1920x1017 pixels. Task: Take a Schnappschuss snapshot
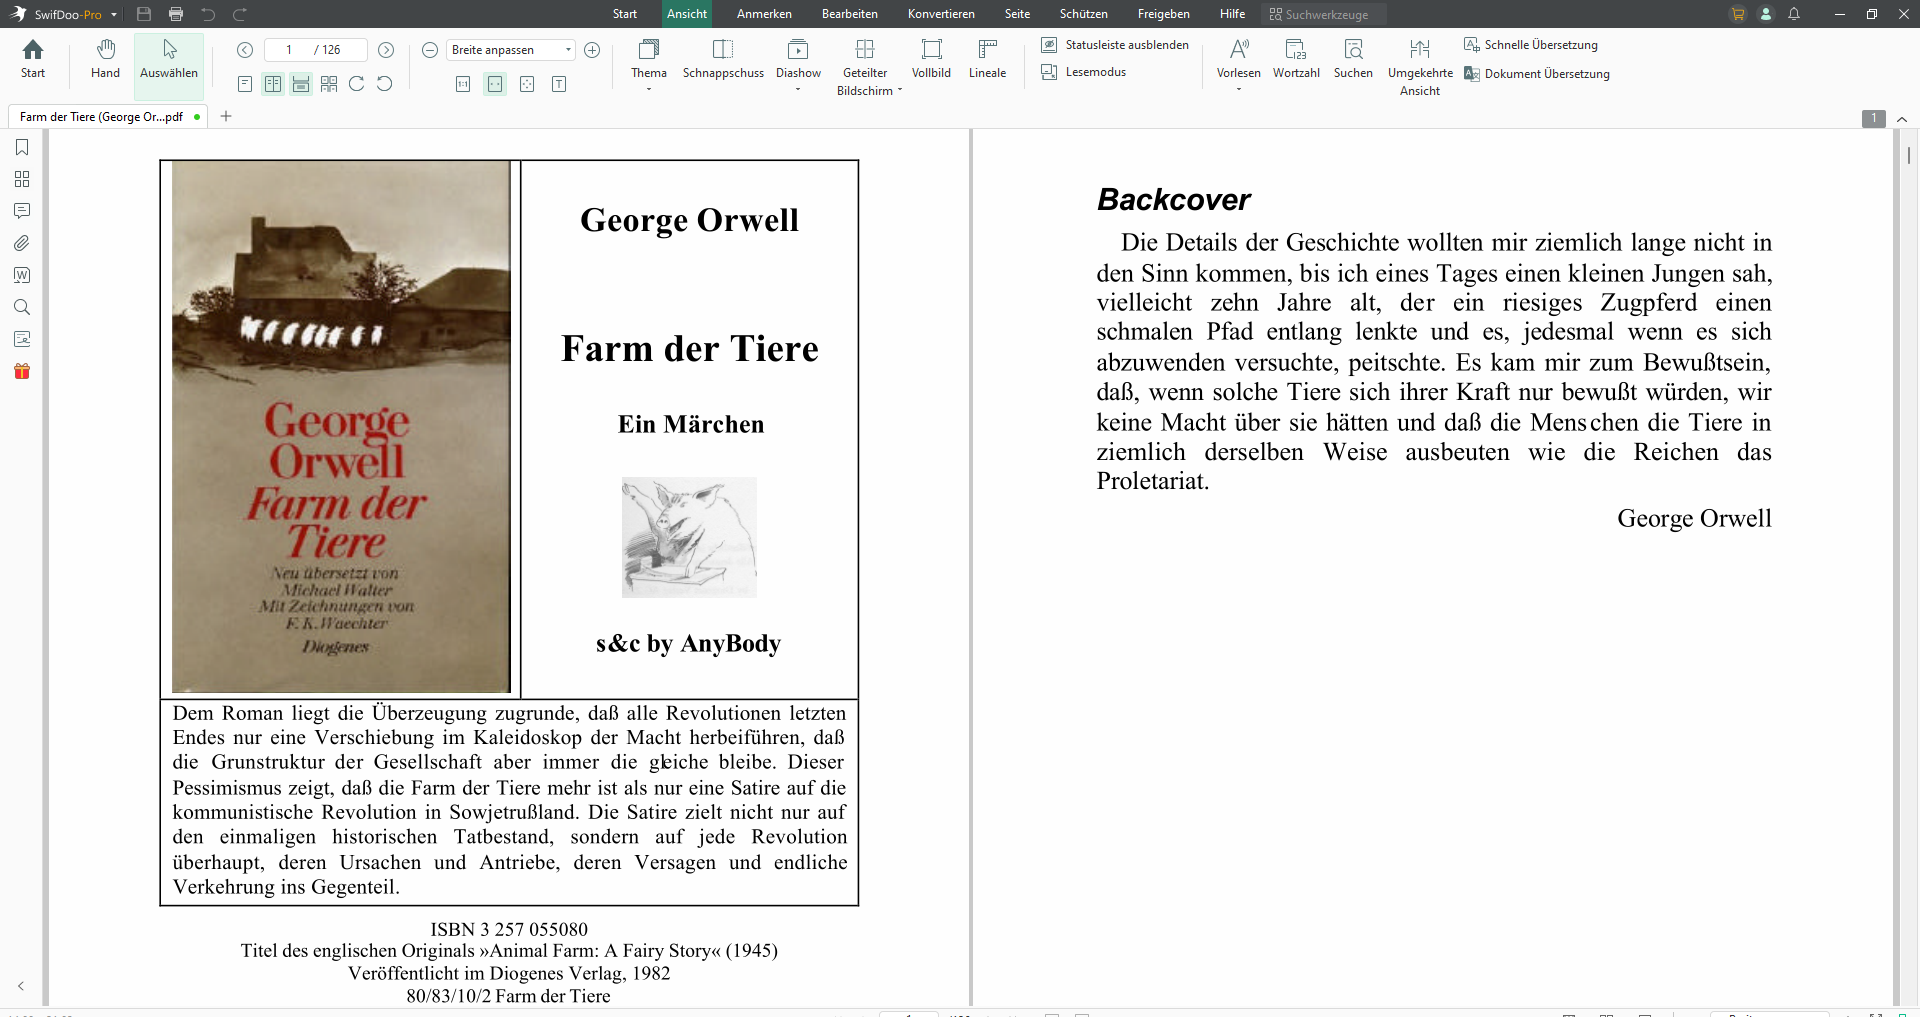(723, 58)
